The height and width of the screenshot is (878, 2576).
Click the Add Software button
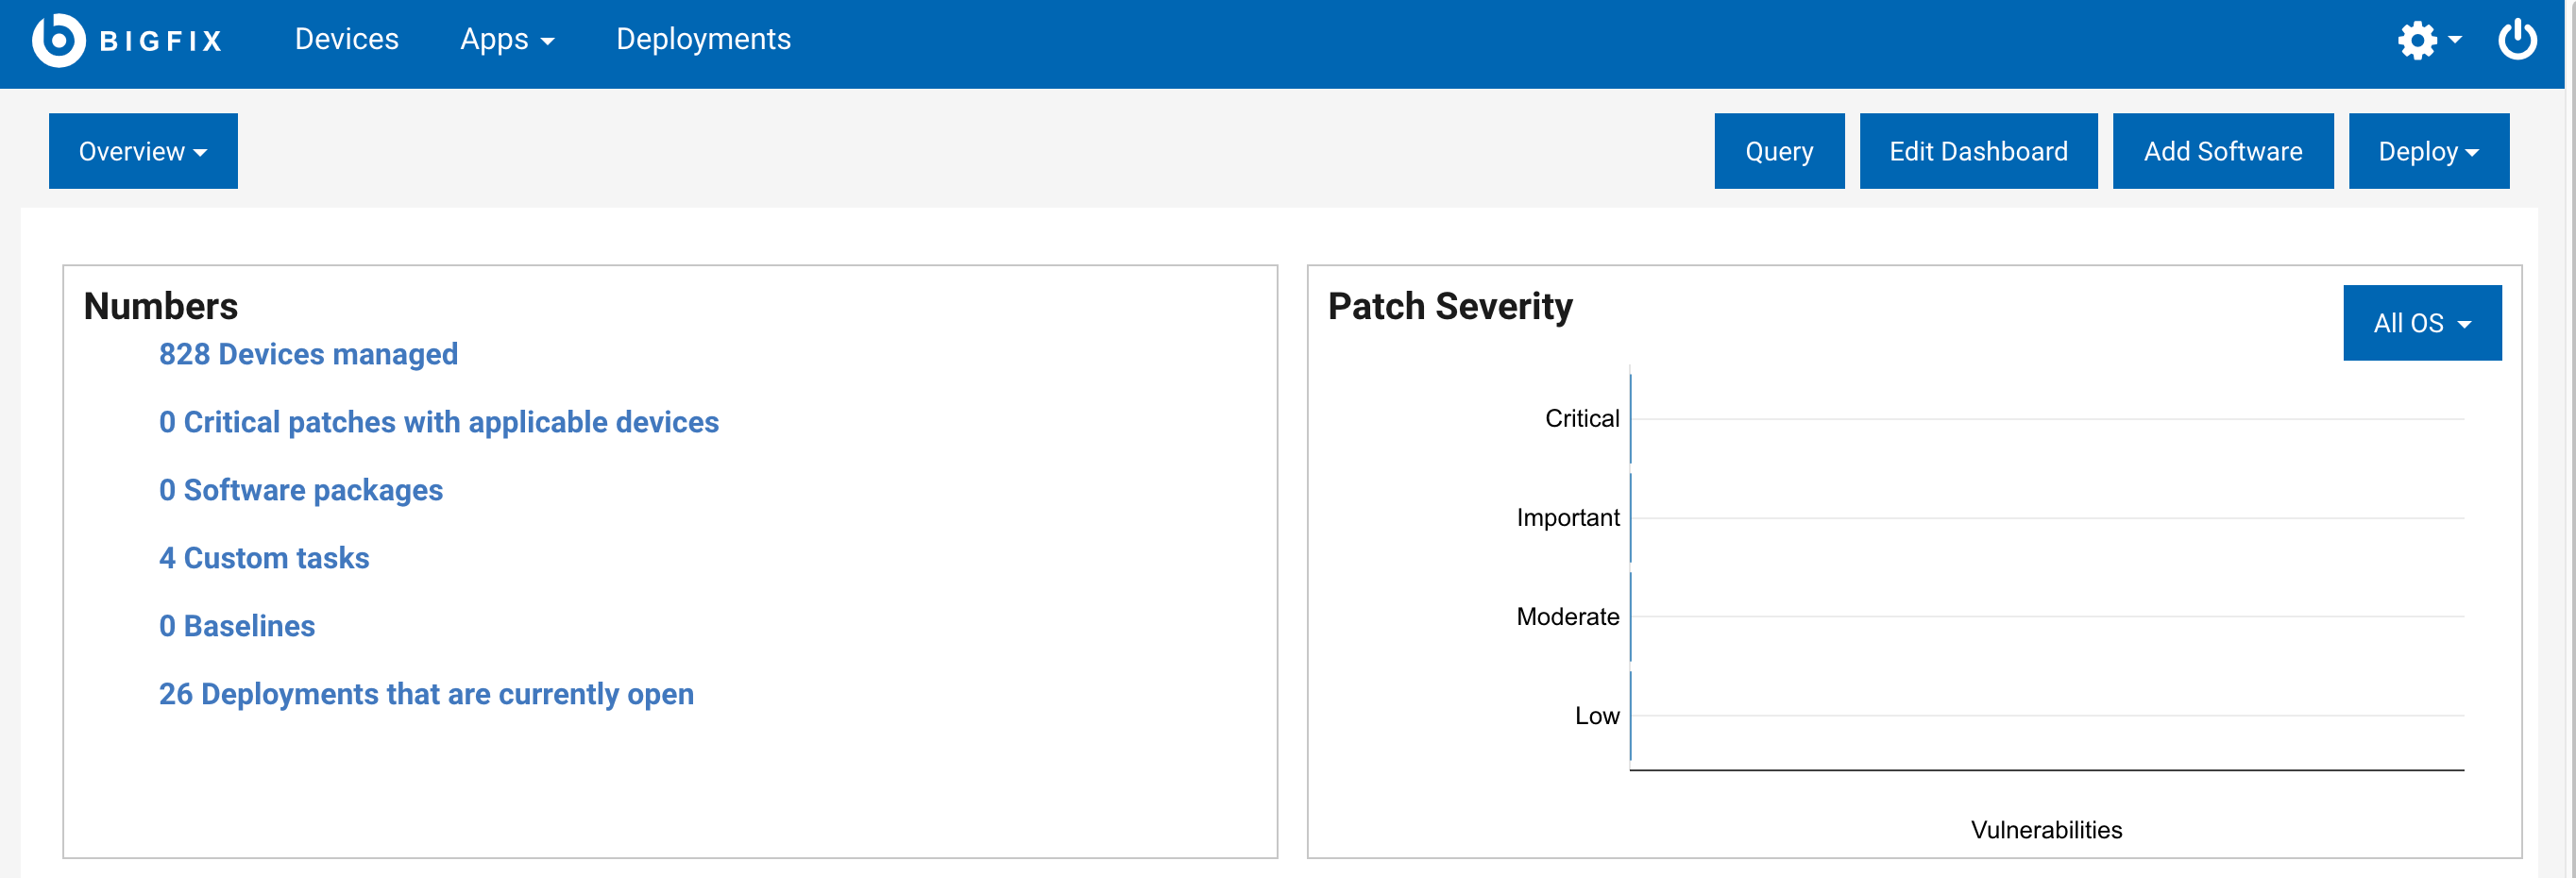coord(2222,151)
